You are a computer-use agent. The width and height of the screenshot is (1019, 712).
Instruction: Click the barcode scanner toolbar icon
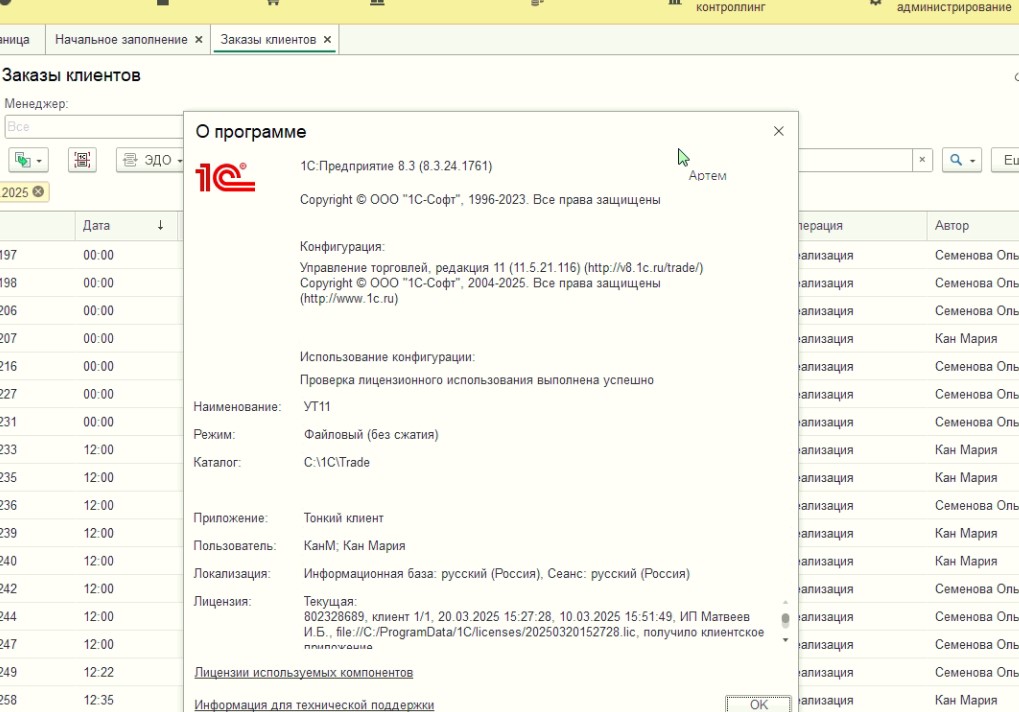pos(82,160)
